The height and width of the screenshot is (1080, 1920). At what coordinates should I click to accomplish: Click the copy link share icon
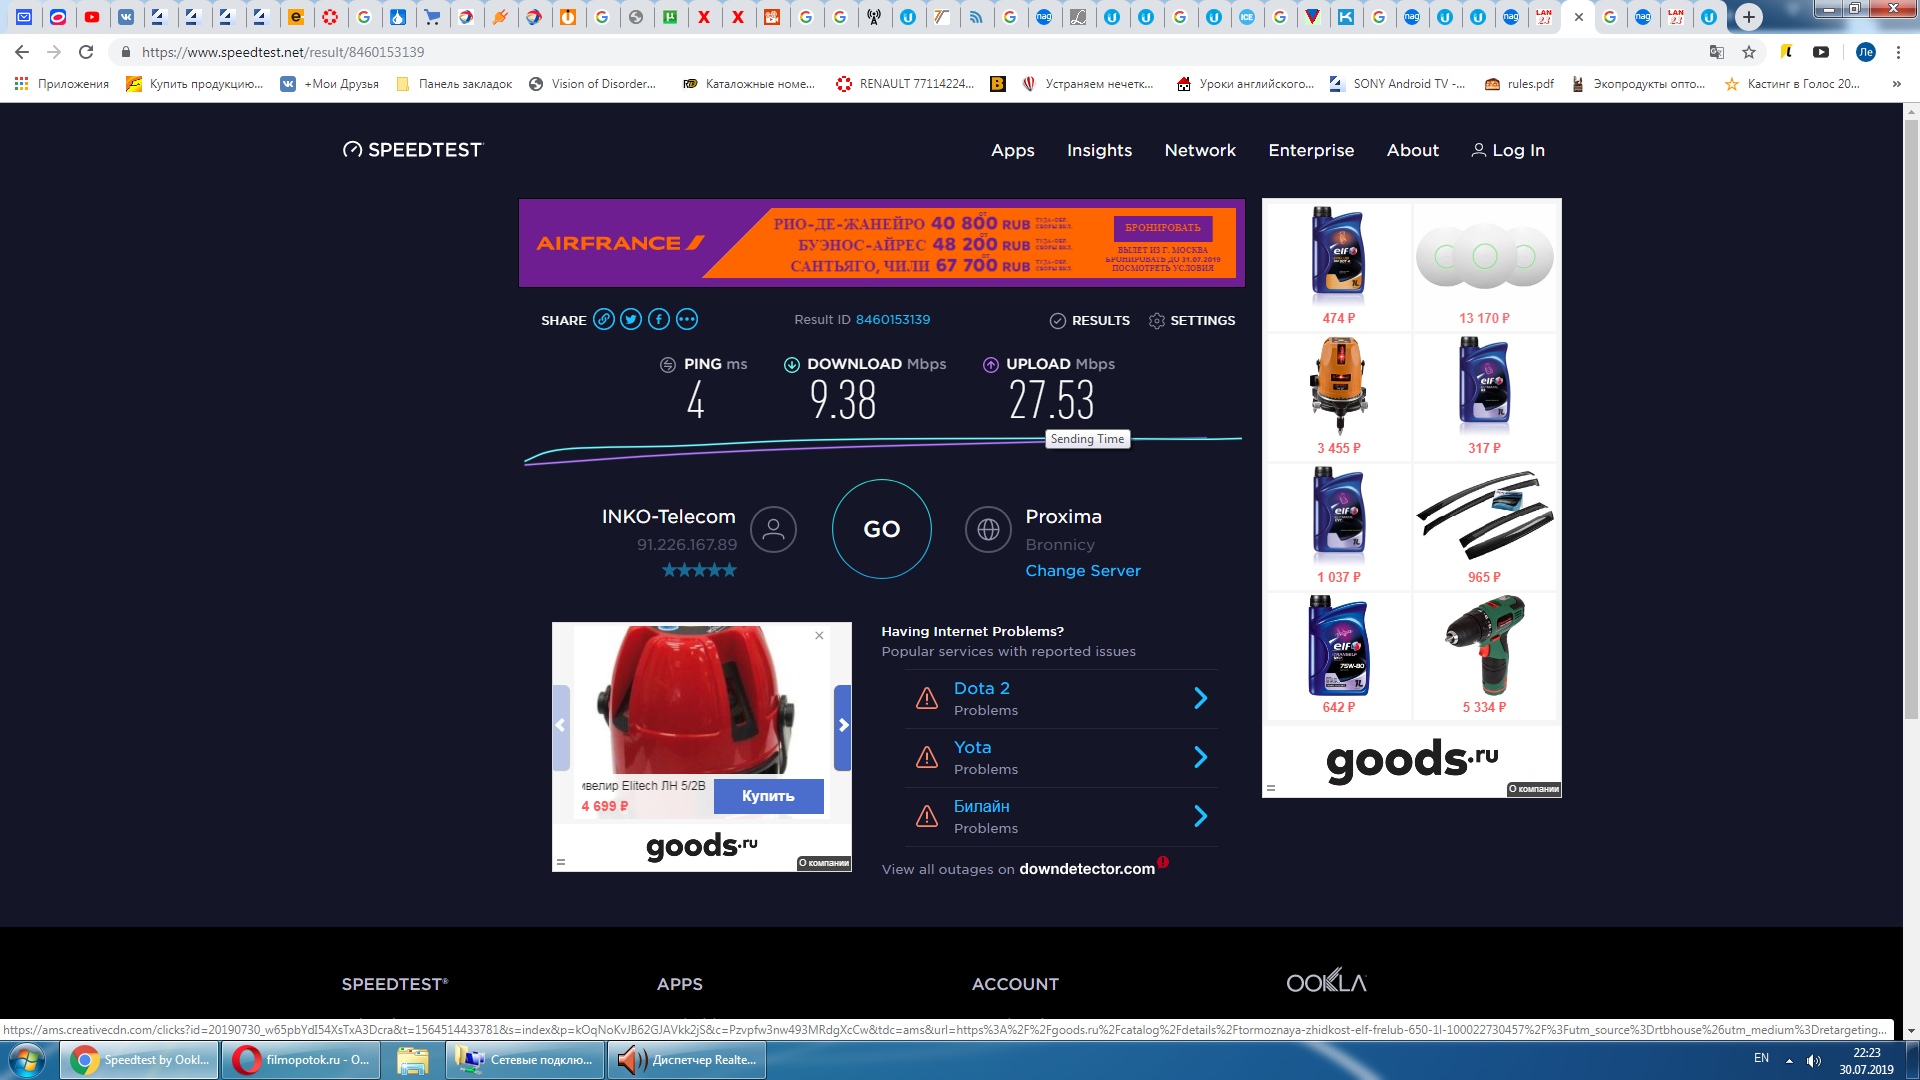(603, 320)
